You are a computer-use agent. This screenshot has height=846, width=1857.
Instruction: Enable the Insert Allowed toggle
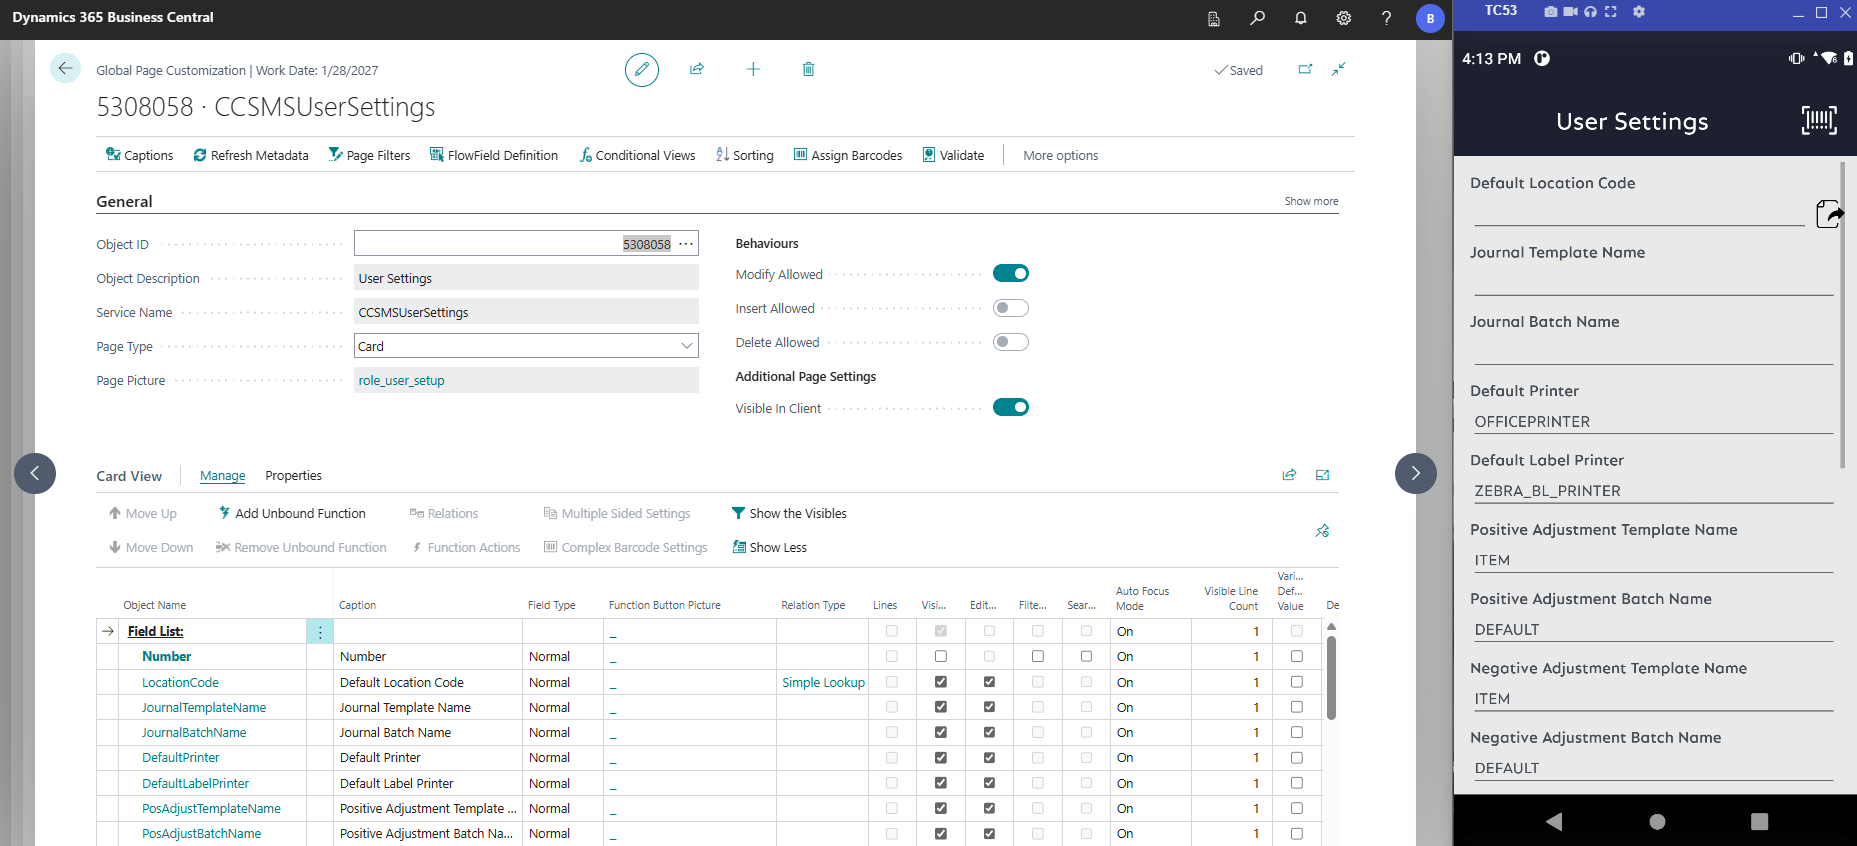(1010, 308)
